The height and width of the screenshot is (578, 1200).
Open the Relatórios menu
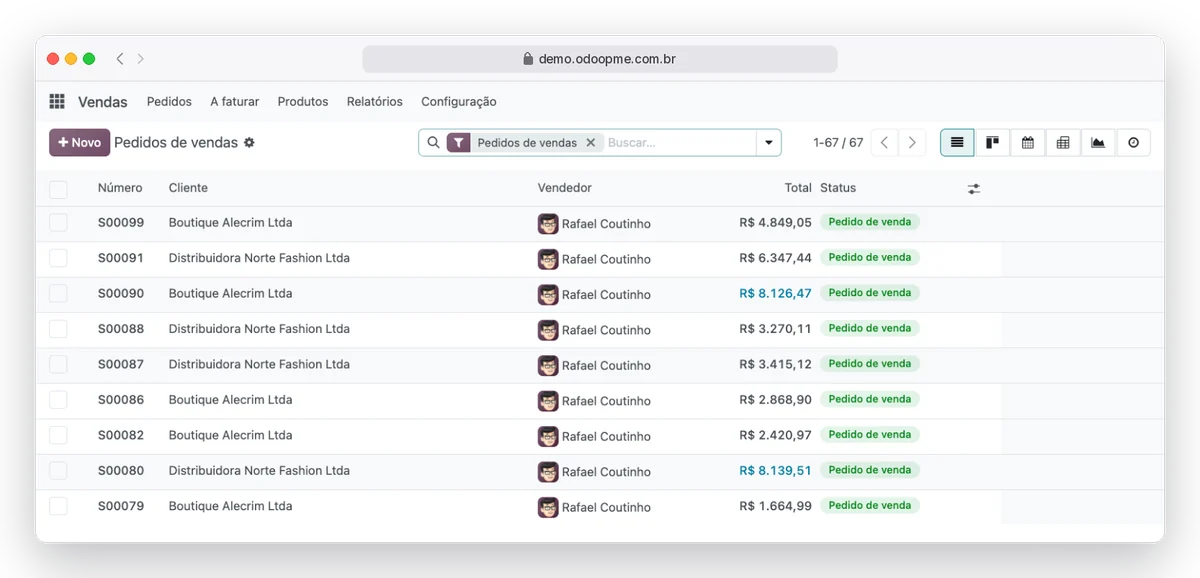coord(375,102)
